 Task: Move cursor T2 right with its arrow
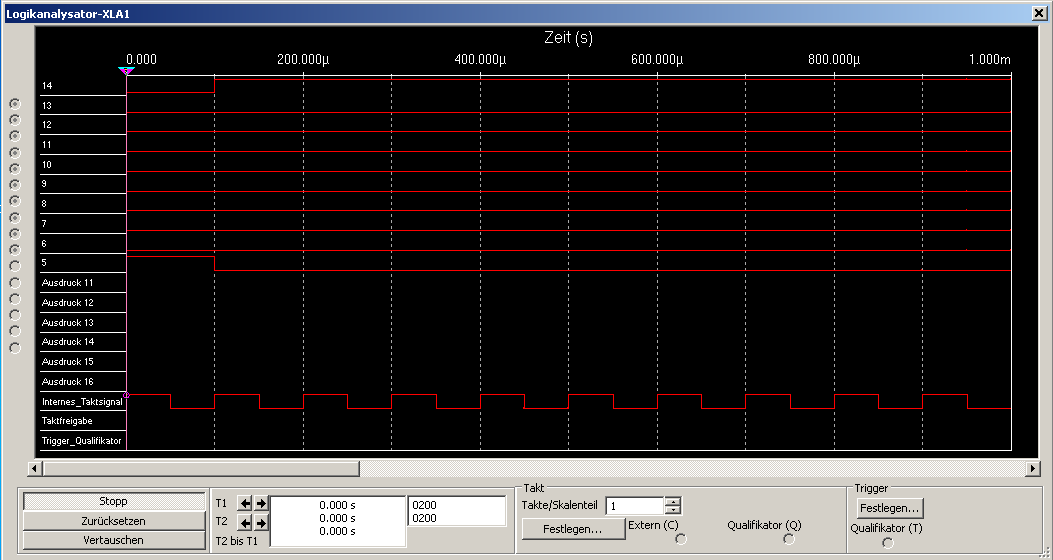[x=261, y=522]
